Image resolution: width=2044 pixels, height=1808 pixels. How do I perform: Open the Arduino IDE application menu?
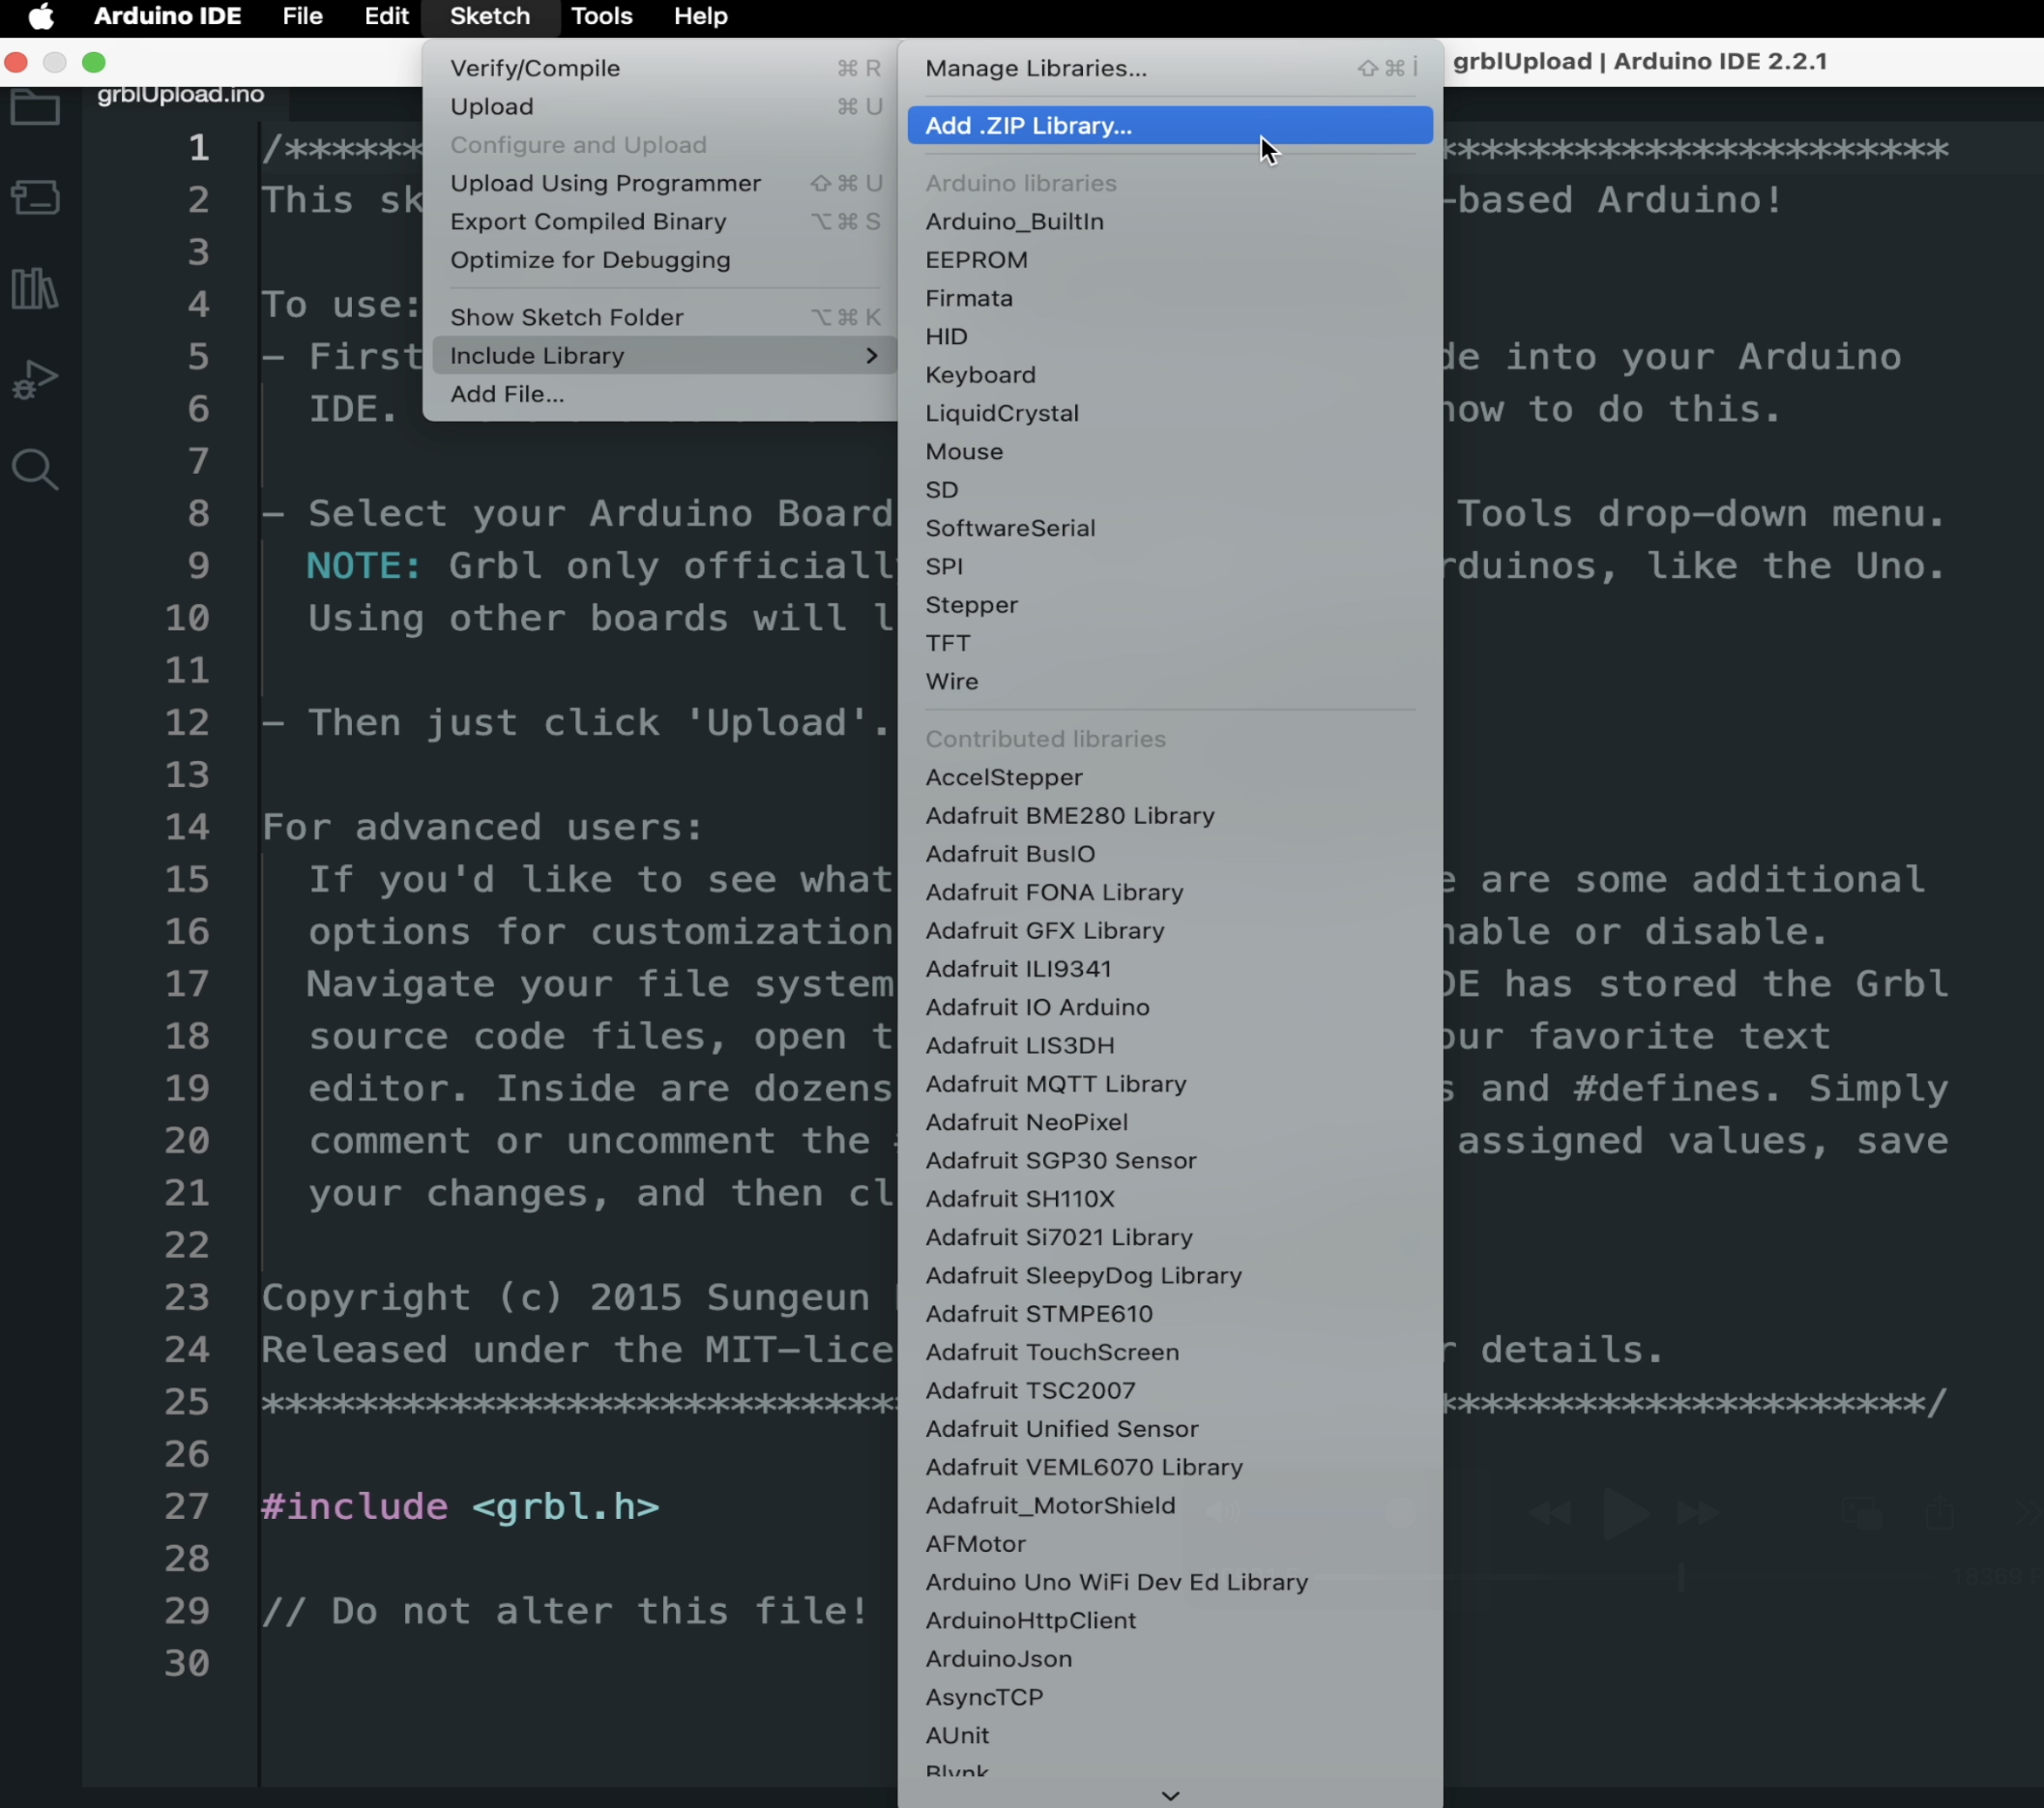pos(167,17)
